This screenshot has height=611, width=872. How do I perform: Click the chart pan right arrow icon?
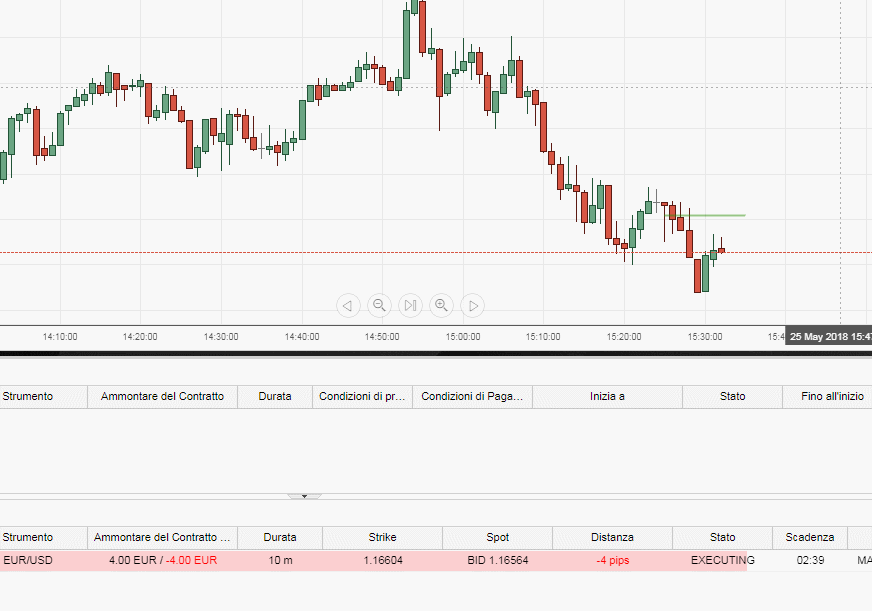(473, 306)
